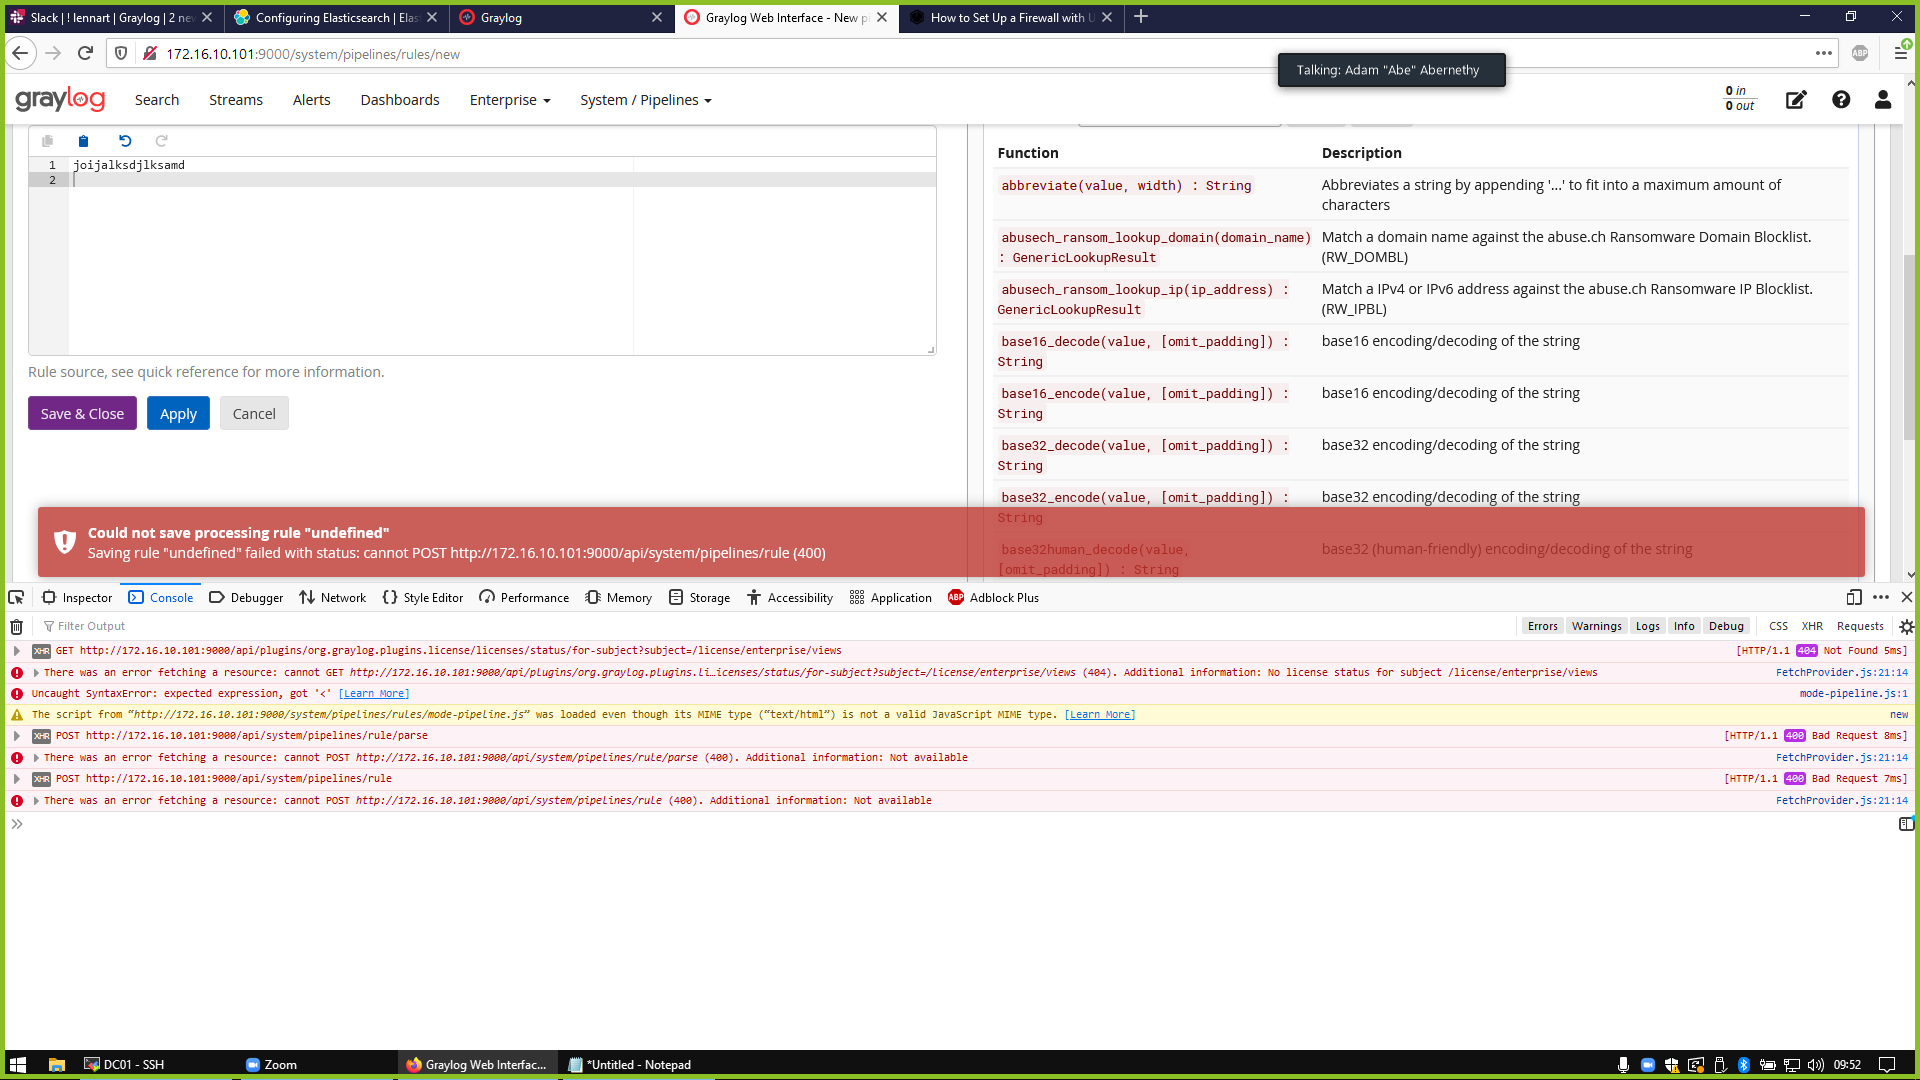The height and width of the screenshot is (1080, 1920).
Task: Enable the XHR log filter
Action: pyautogui.click(x=1812, y=626)
